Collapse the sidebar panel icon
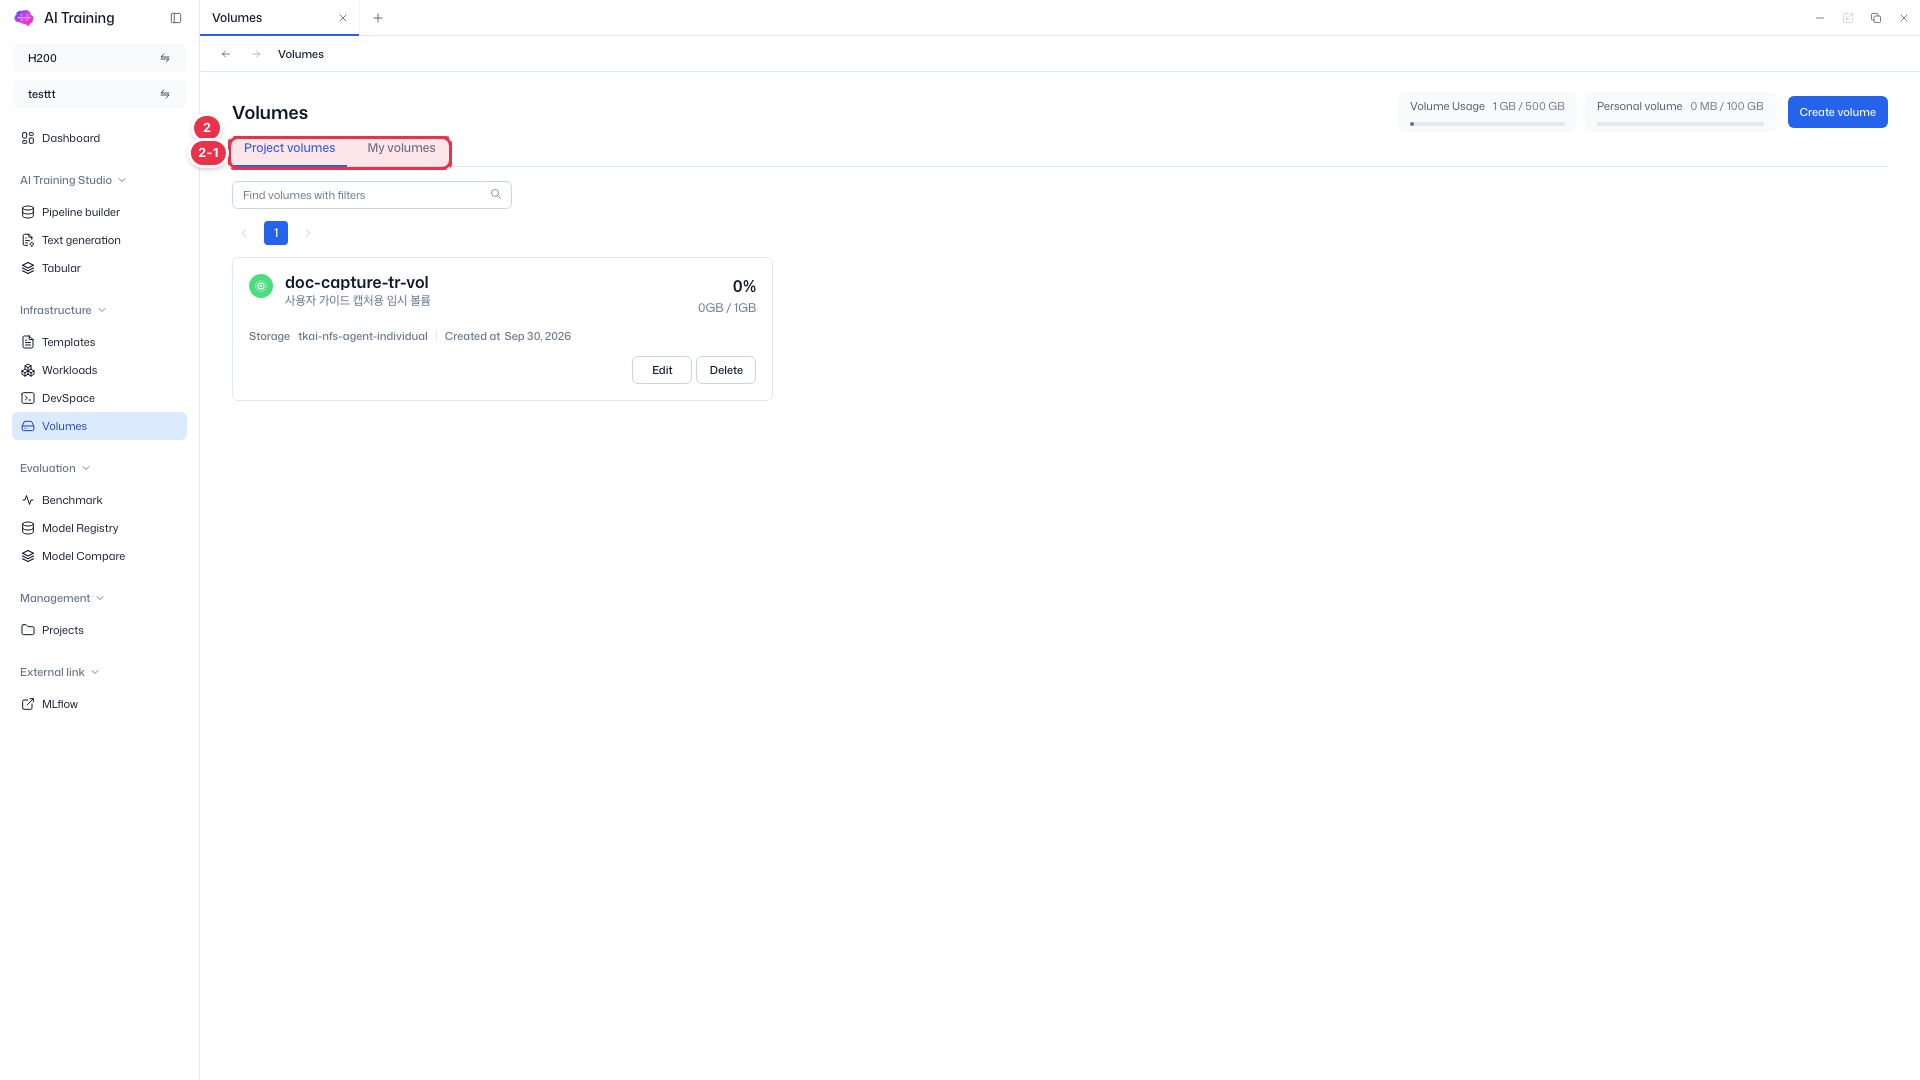Image resolution: width=1920 pixels, height=1080 pixels. pos(176,18)
